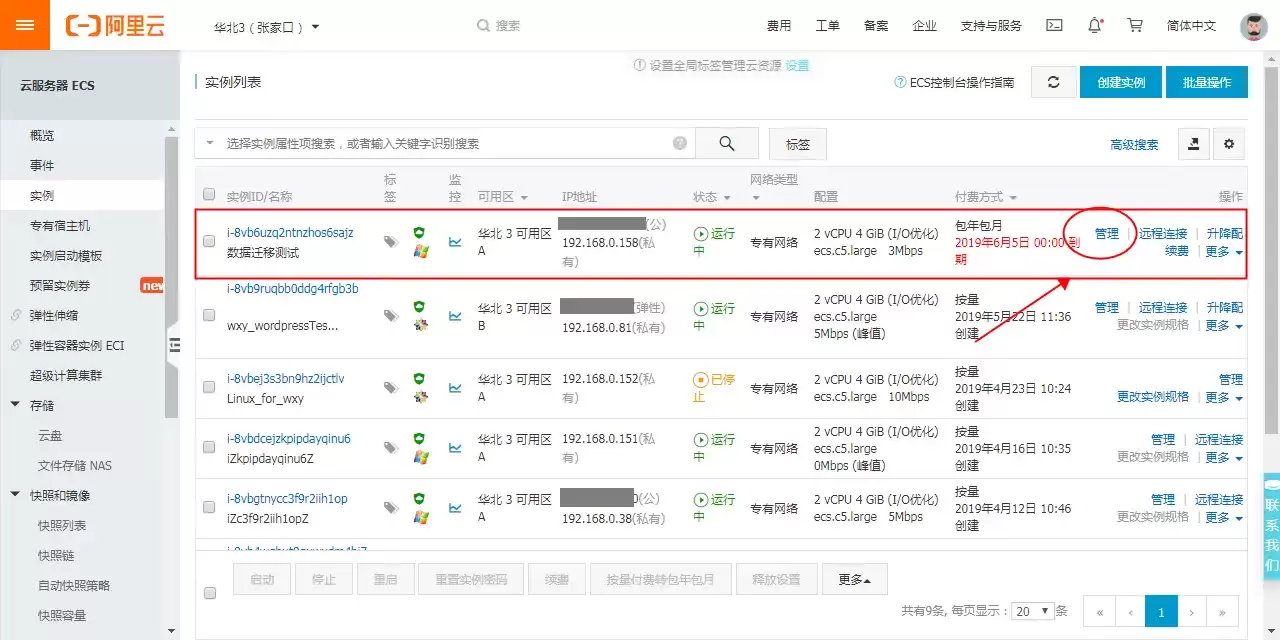Open 更多 dropdown for 数据迁移测试 row
This screenshot has width=1280, height=640.
coord(1224,252)
